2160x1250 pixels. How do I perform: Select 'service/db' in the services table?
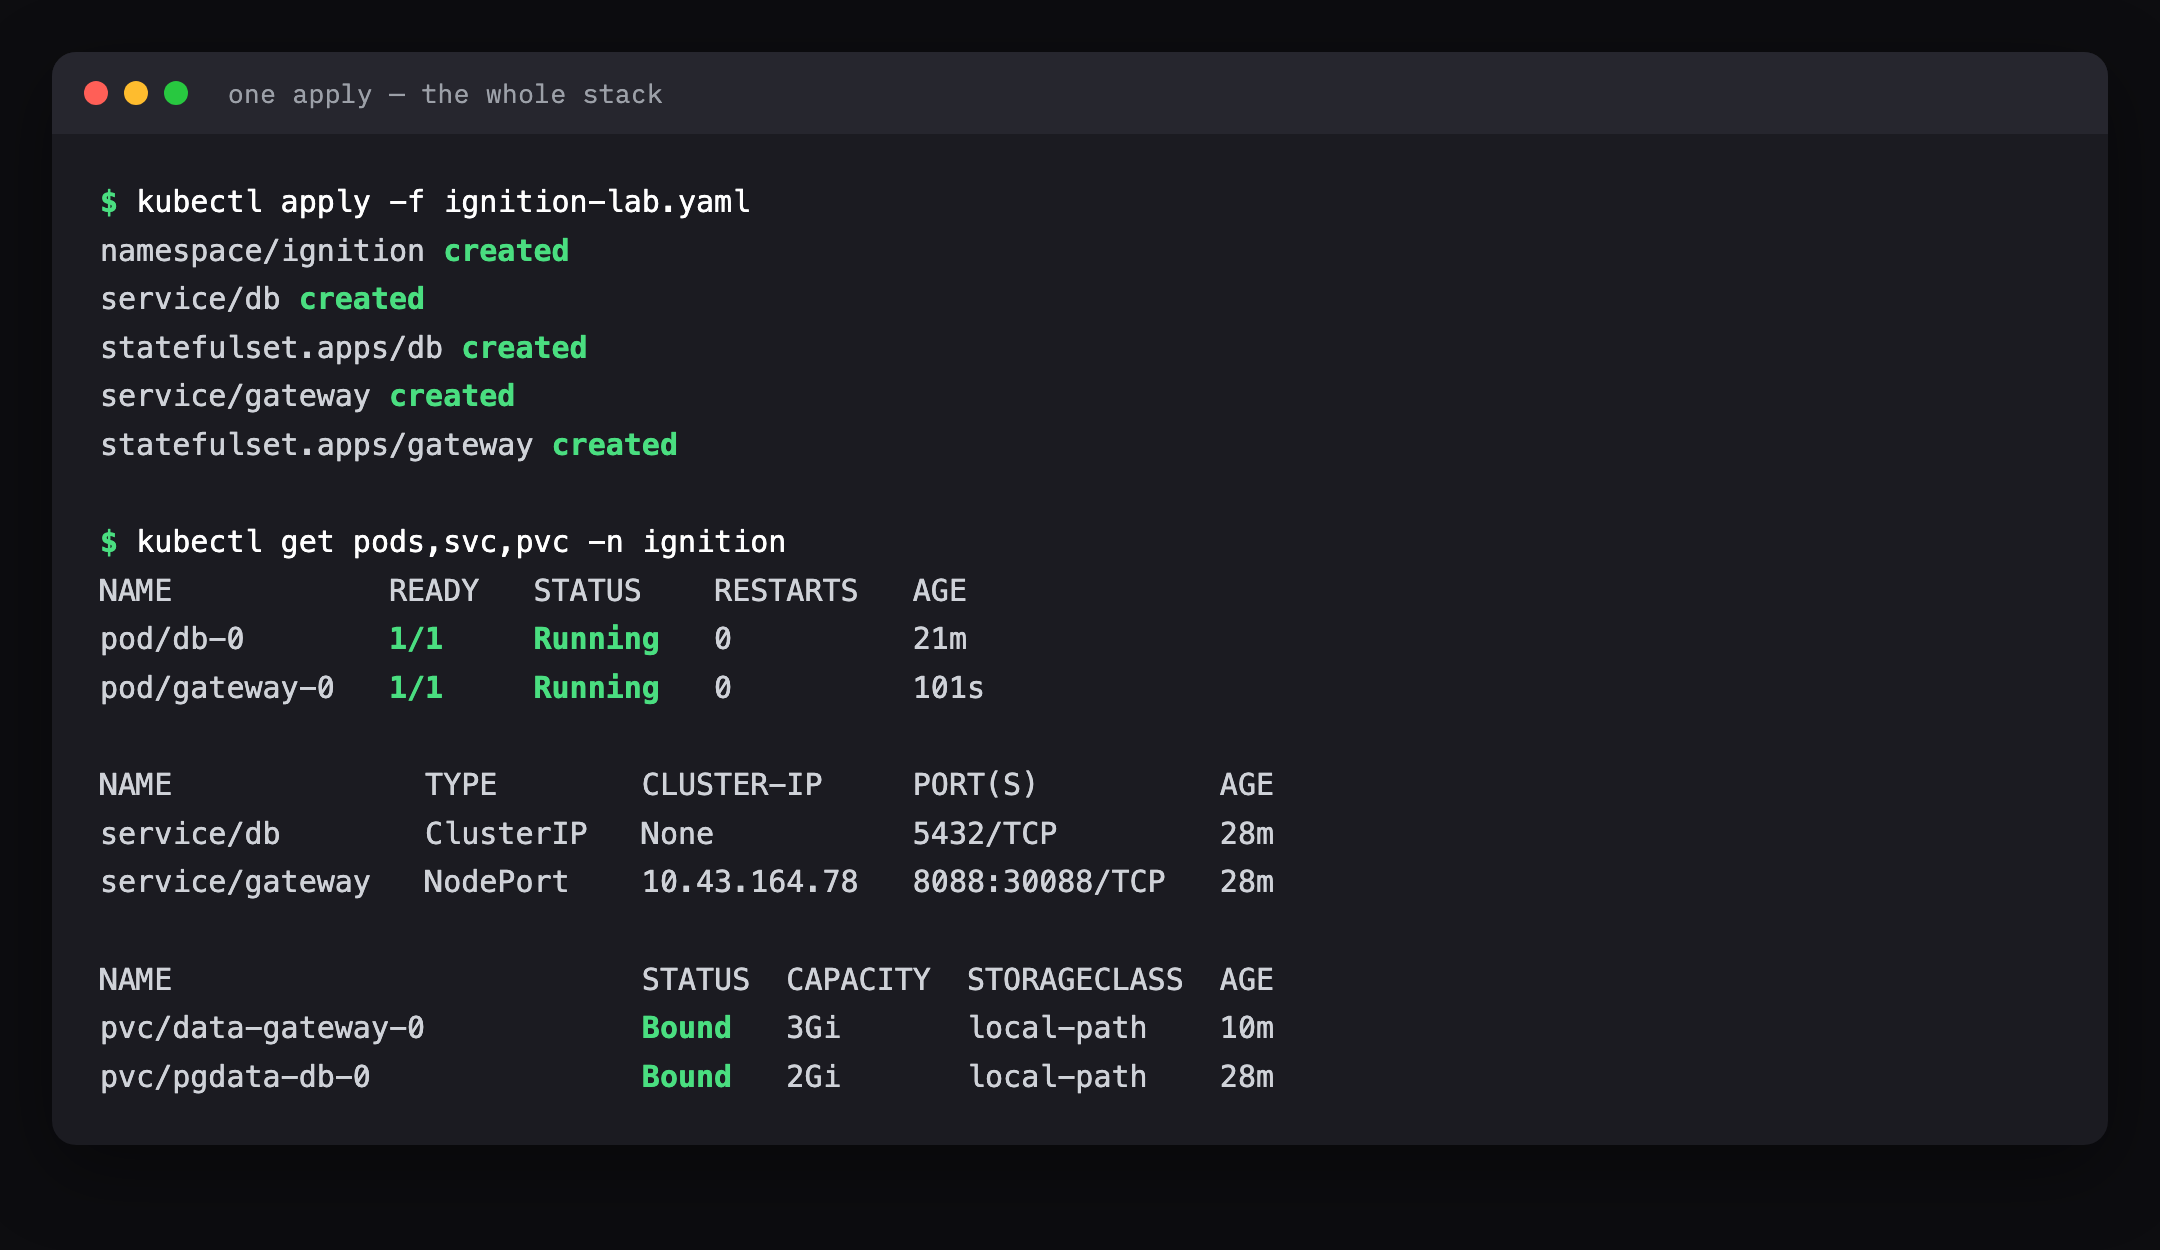190,834
